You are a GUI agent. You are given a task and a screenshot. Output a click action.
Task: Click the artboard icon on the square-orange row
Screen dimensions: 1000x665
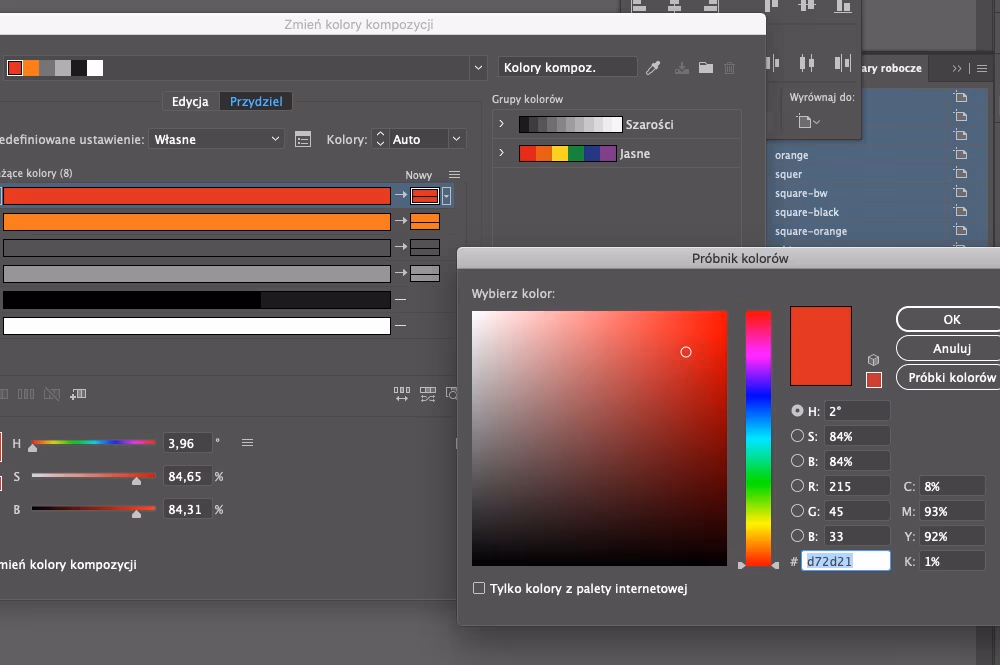(960, 230)
